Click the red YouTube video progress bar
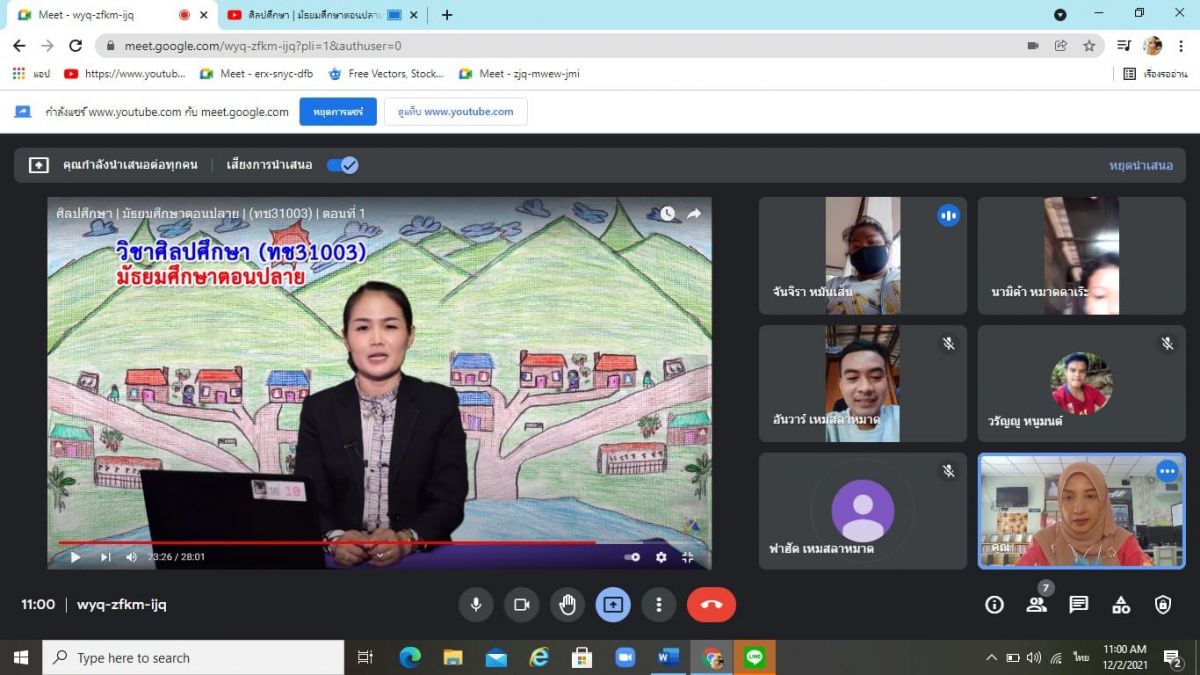 point(330,543)
